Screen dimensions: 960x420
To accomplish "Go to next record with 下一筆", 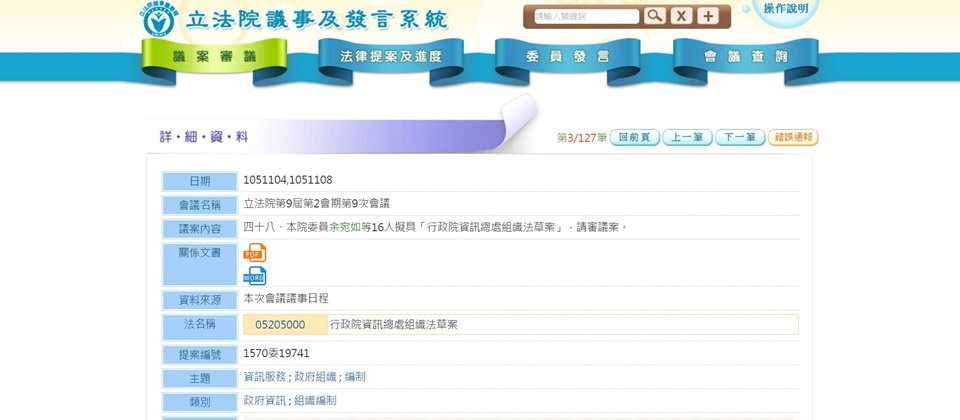I will (740, 138).
